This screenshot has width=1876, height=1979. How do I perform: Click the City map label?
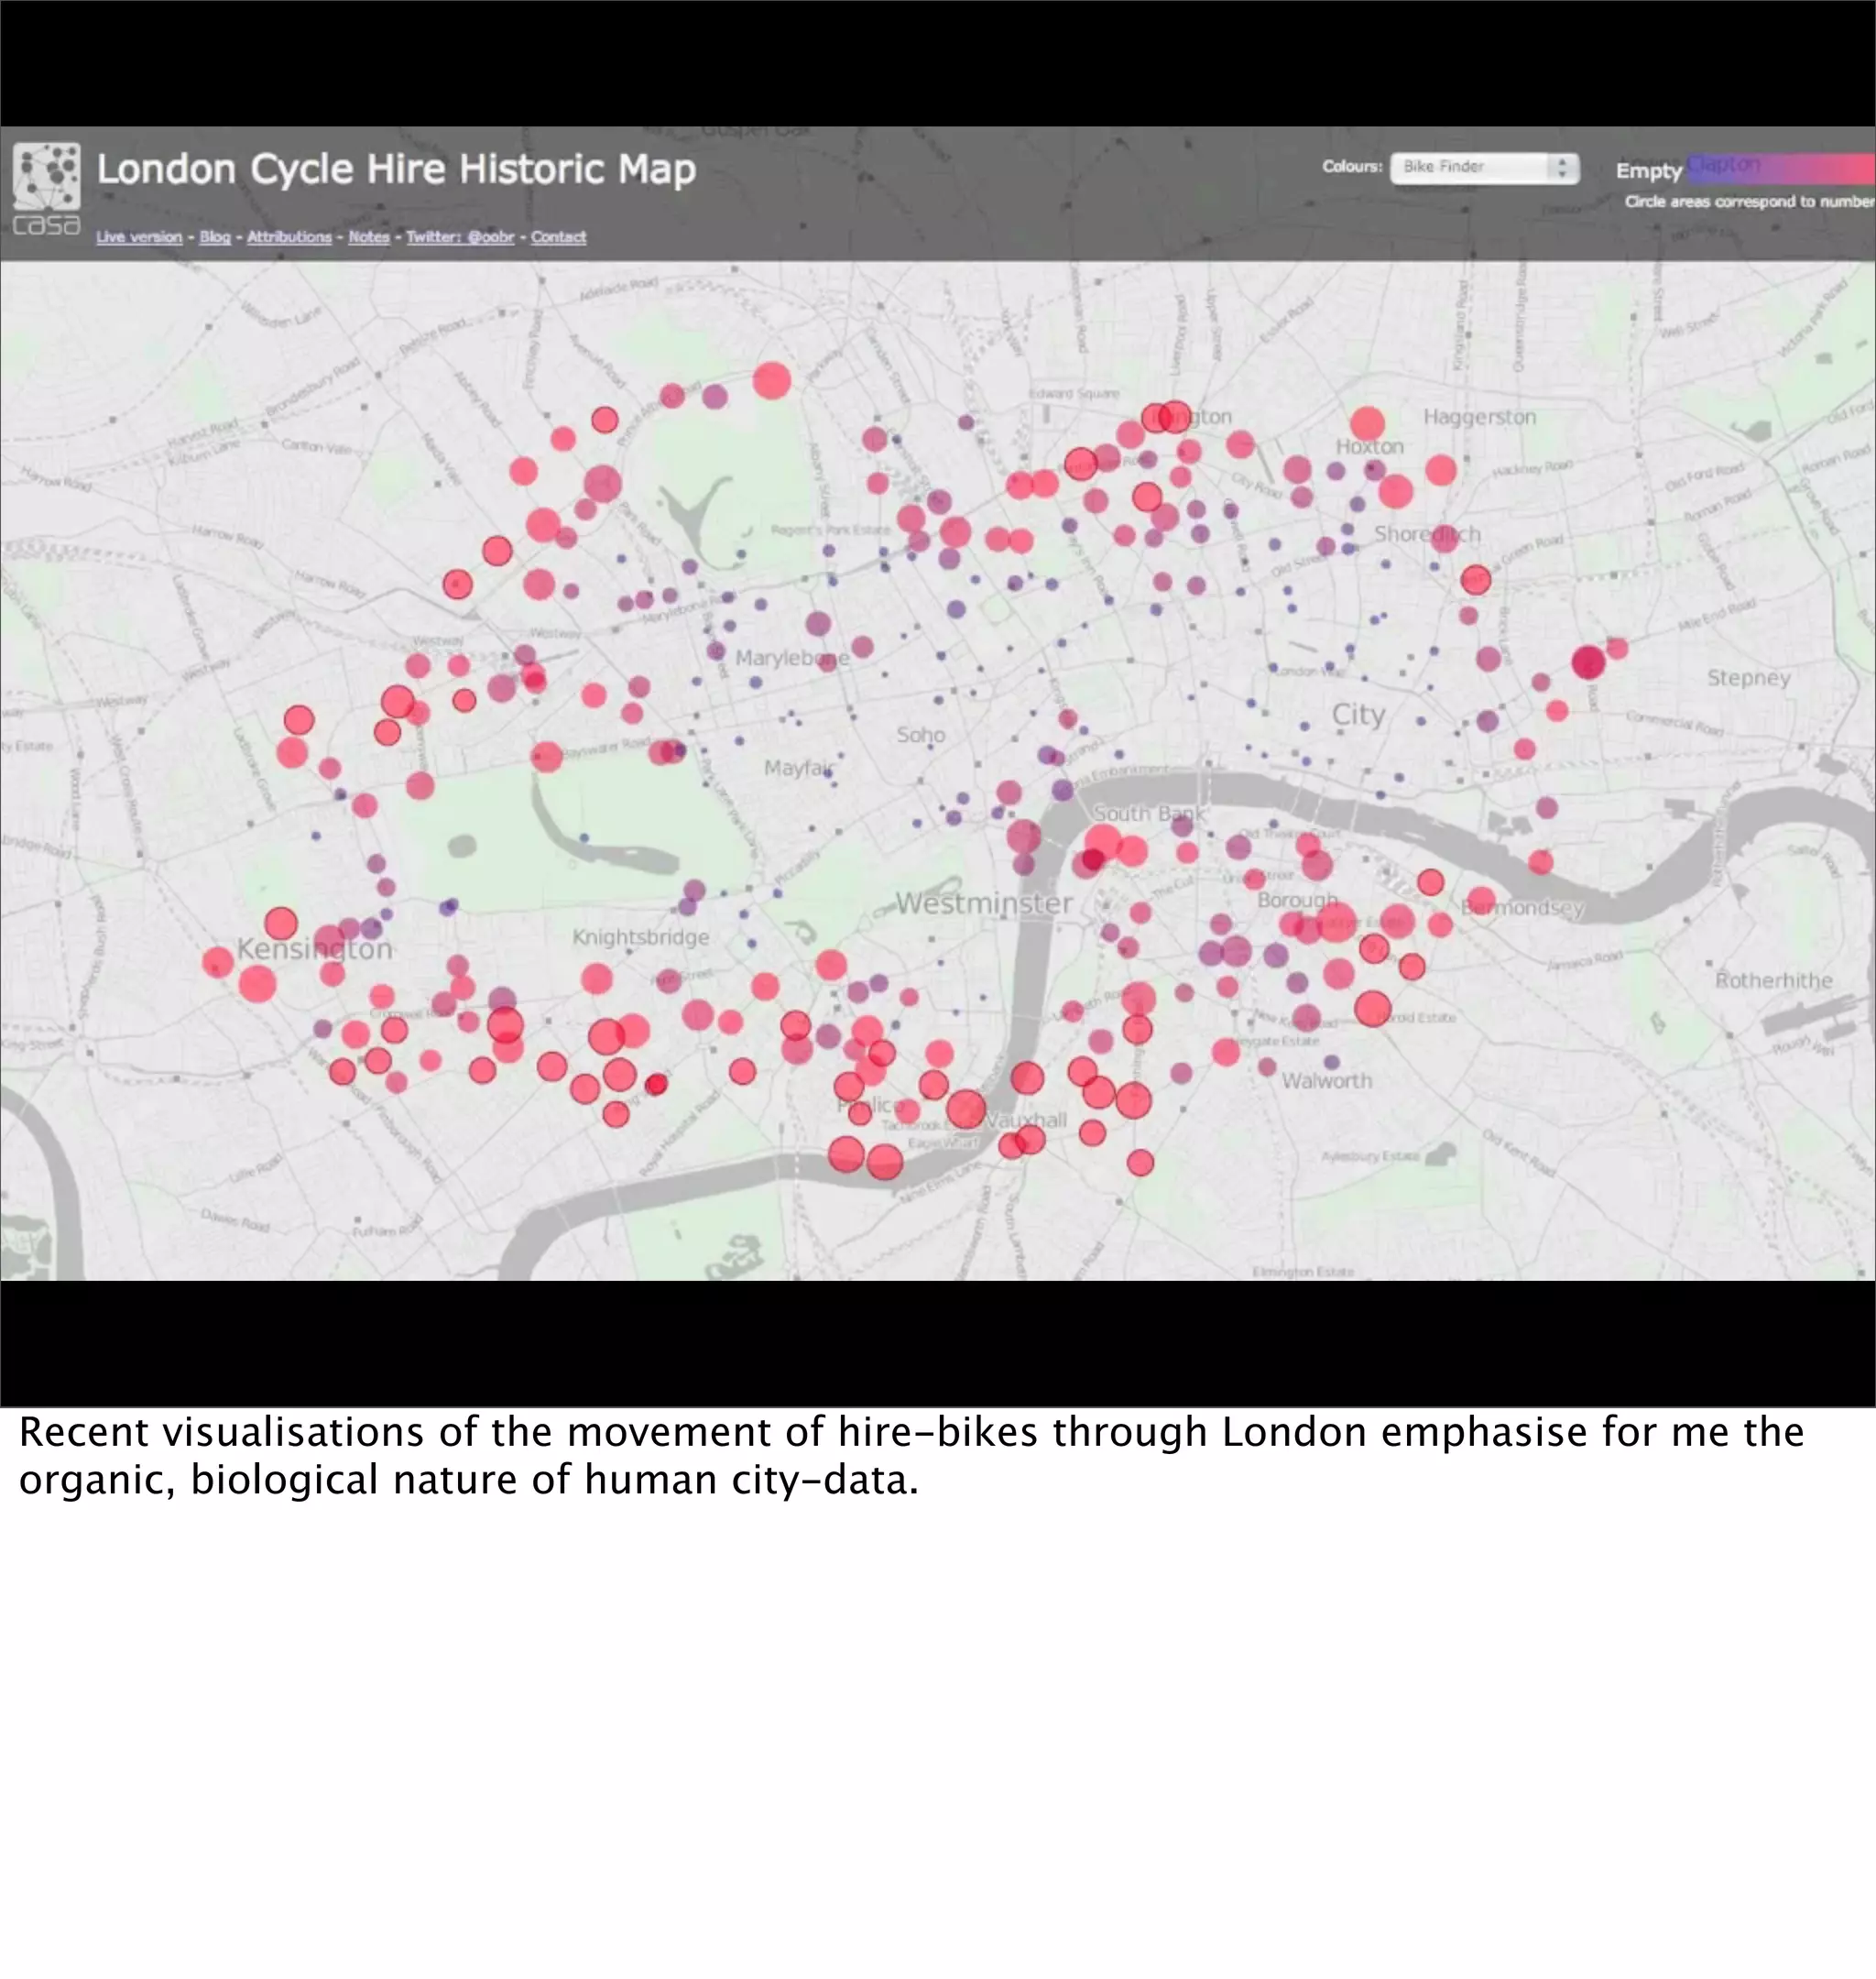pos(1358,715)
